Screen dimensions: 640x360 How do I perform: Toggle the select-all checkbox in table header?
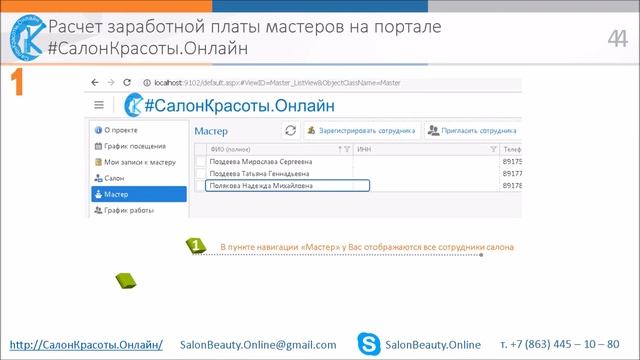pyautogui.click(x=200, y=149)
